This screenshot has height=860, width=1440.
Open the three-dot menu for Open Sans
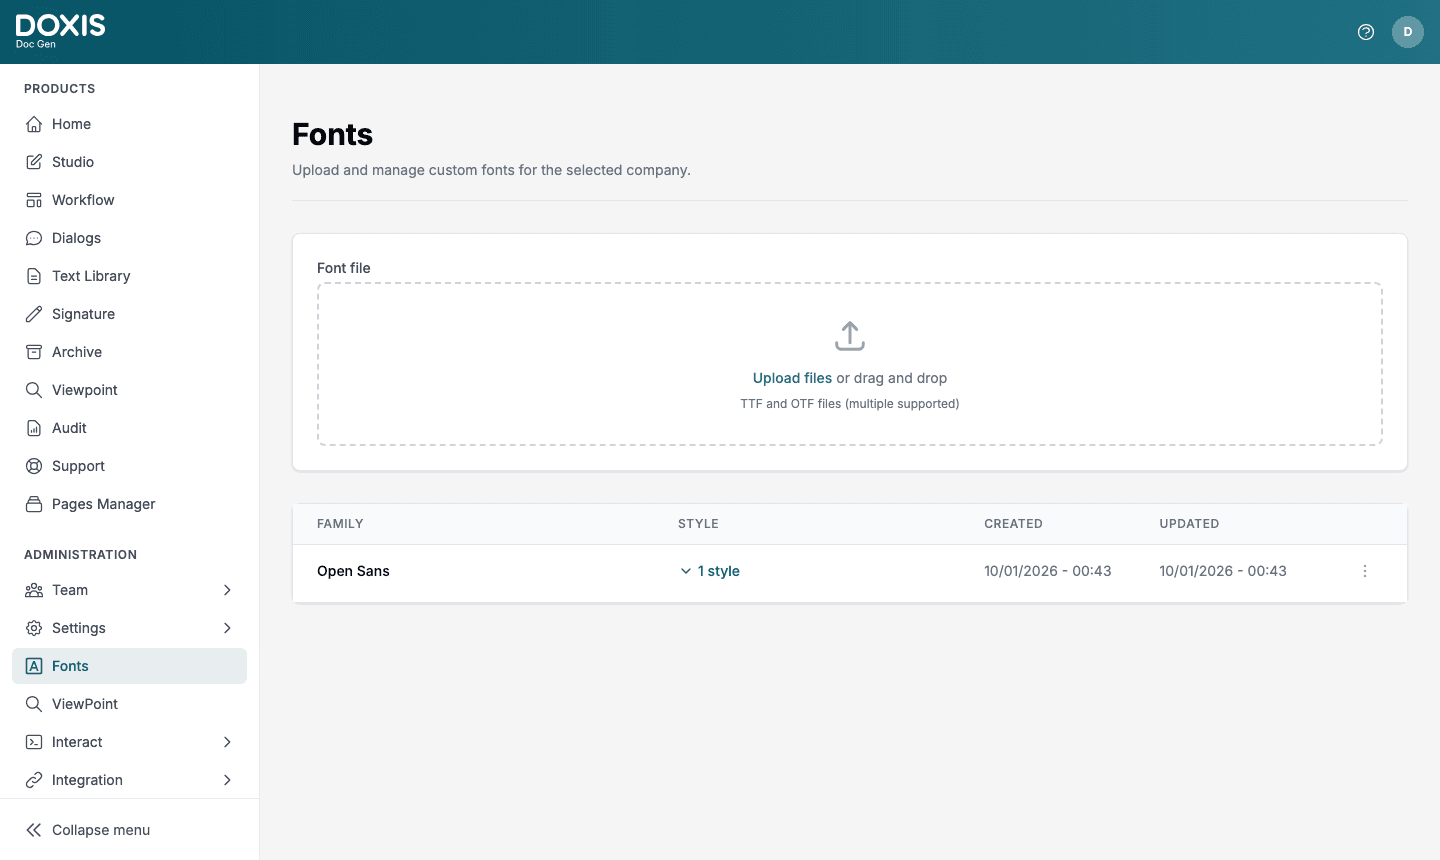coord(1365,571)
